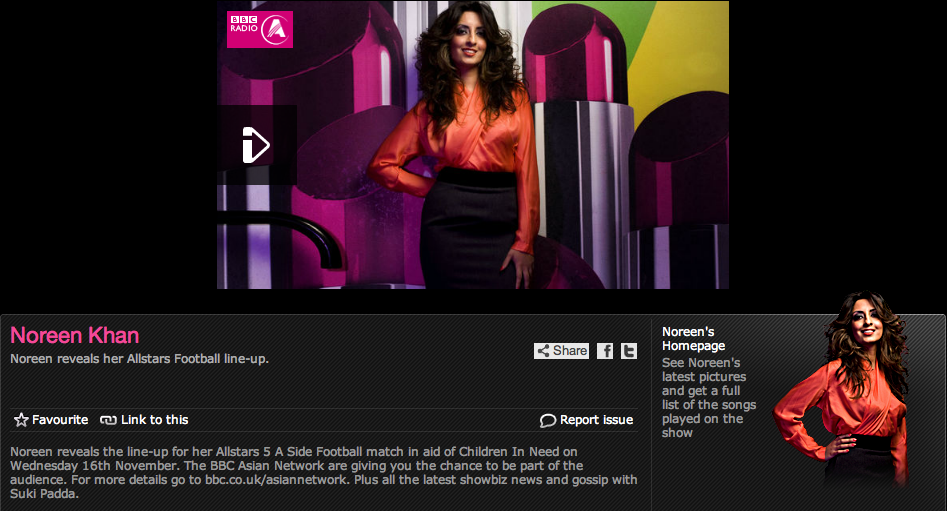
Task: Click the Noreen Khan title
Action: tap(75, 335)
